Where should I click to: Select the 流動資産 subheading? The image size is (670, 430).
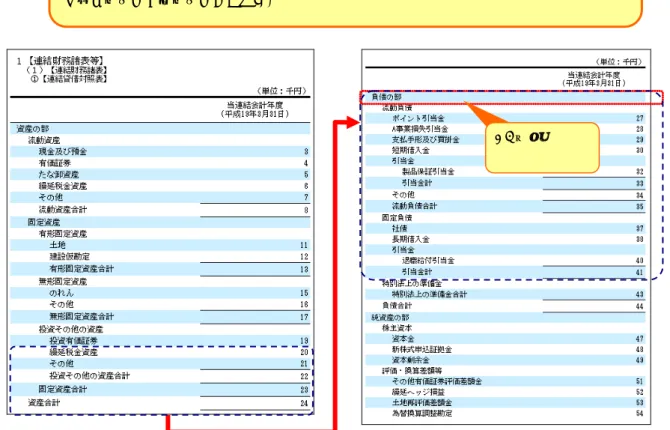click(x=44, y=140)
